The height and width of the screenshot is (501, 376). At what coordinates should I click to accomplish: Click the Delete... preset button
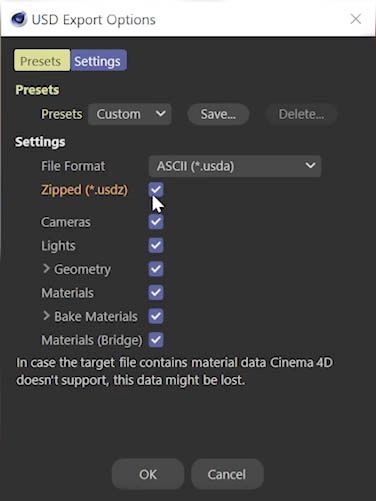click(301, 114)
